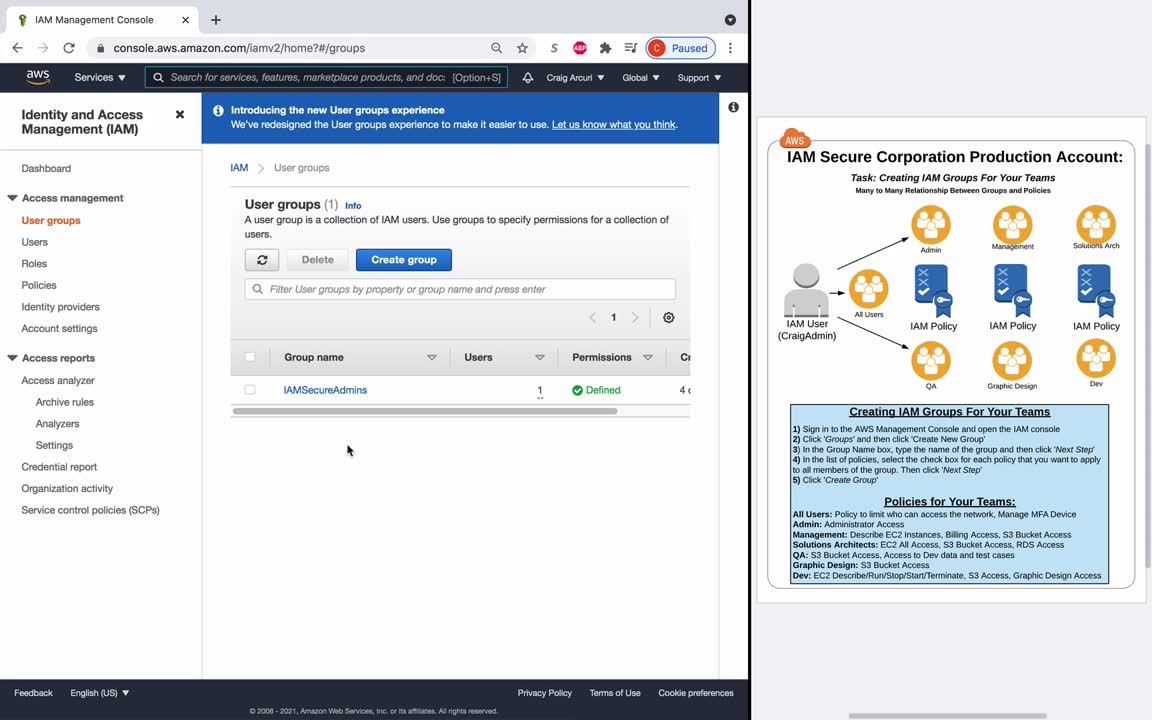The image size is (1152, 720).
Task: Click the AWS logo home icon
Action: [x=37, y=77]
